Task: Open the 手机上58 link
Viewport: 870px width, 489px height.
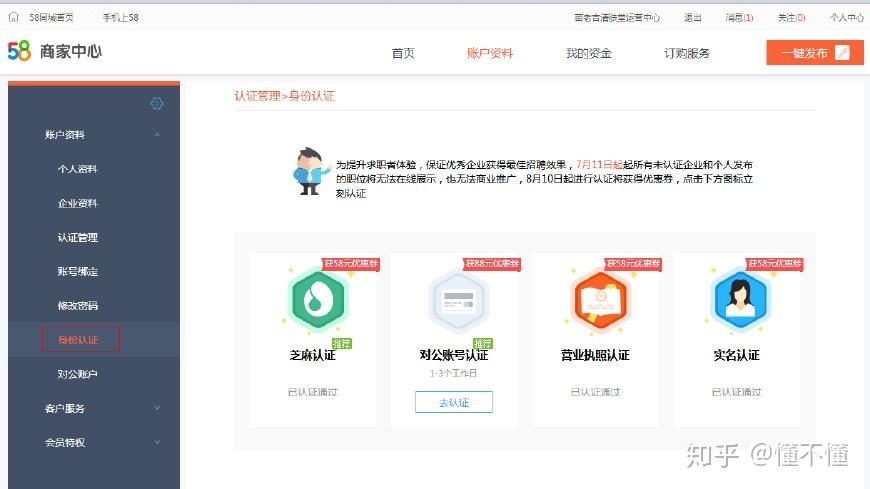Action: click(120, 18)
